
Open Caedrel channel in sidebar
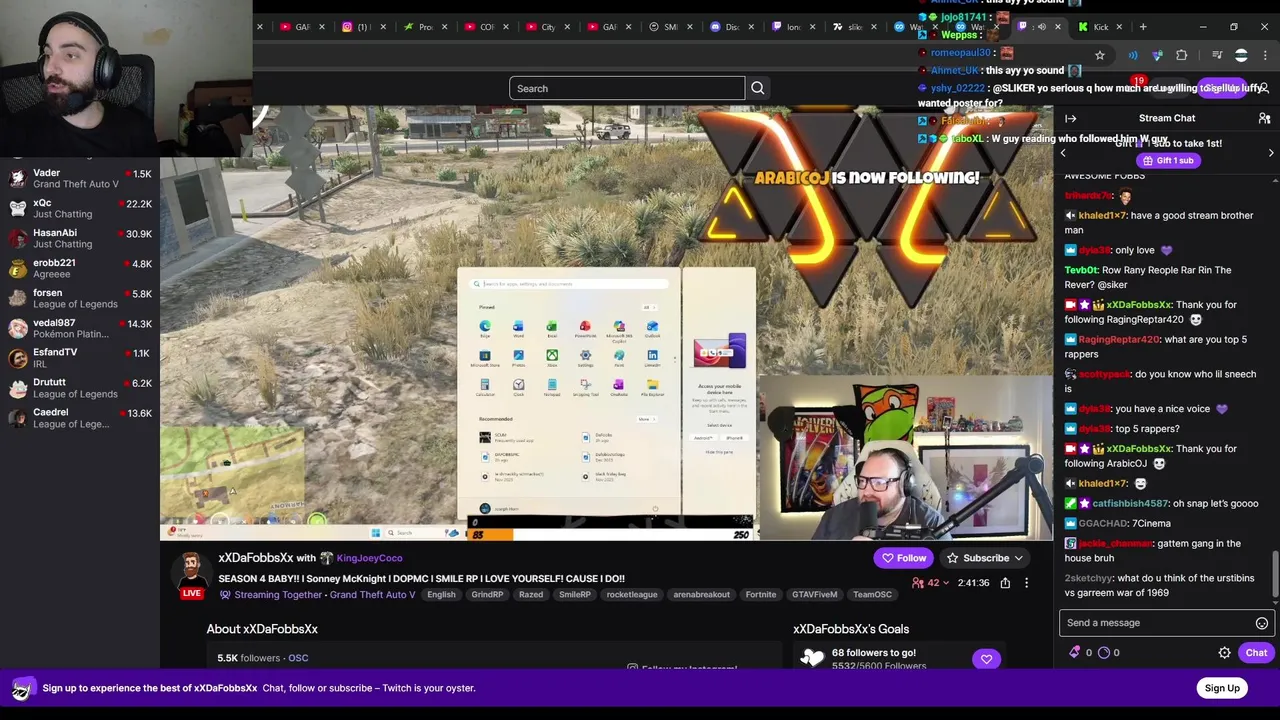80,418
